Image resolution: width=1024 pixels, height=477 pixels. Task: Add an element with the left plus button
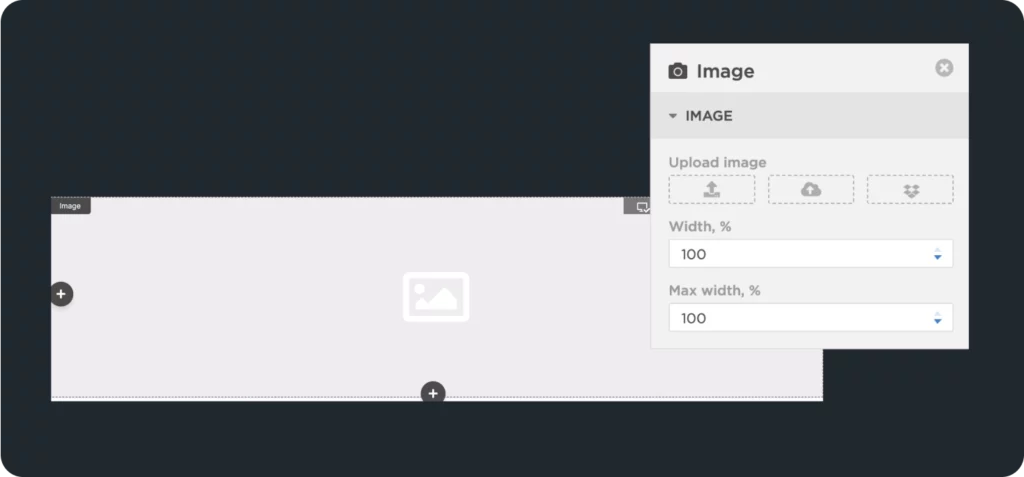pos(61,294)
